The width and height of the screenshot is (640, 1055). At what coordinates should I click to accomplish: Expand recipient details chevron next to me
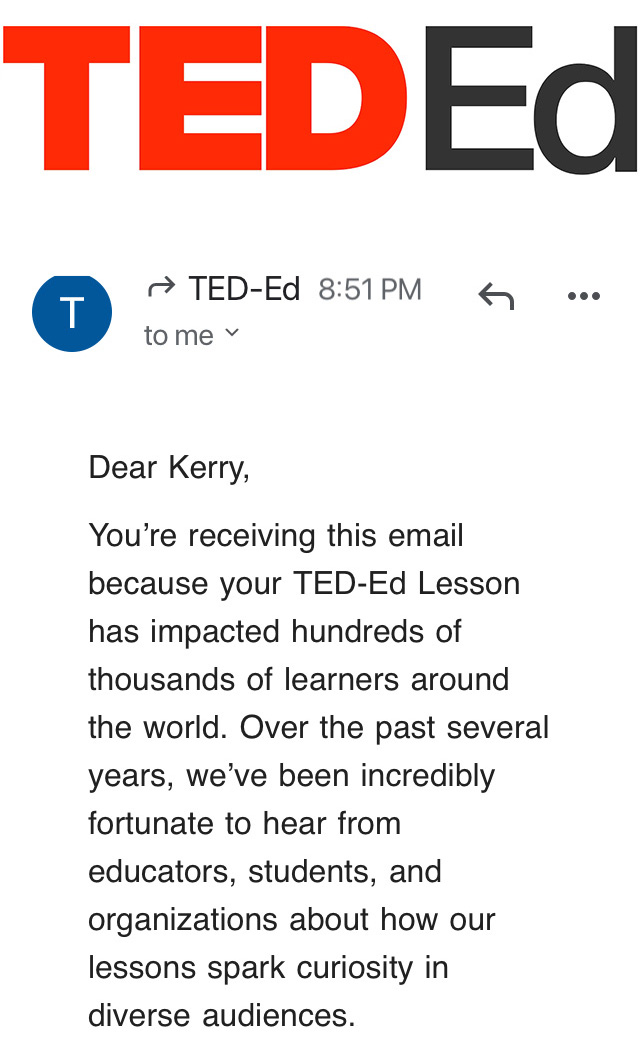coord(232,333)
